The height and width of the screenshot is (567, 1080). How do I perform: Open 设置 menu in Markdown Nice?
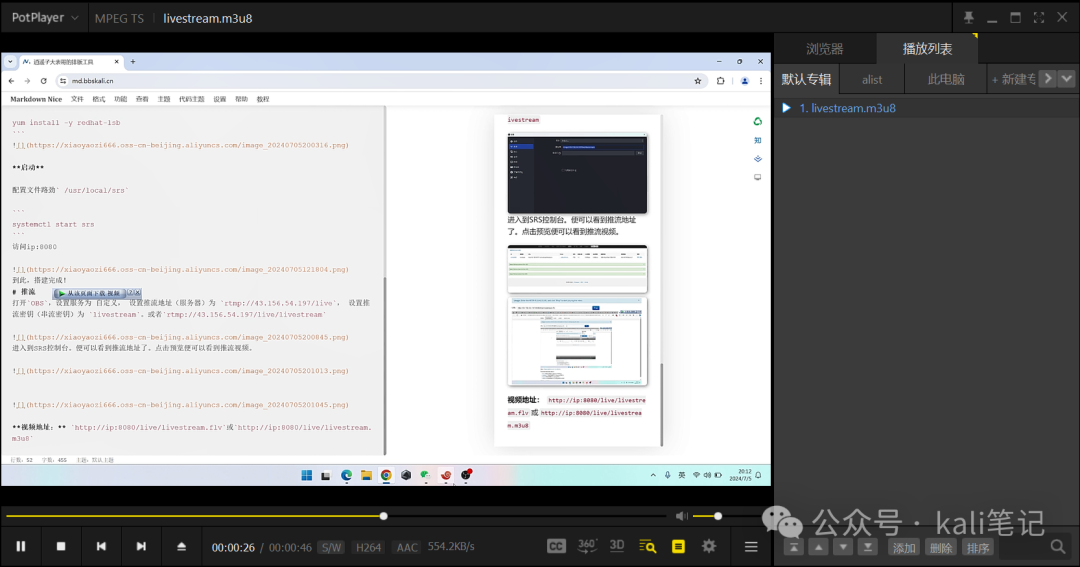pos(219,99)
